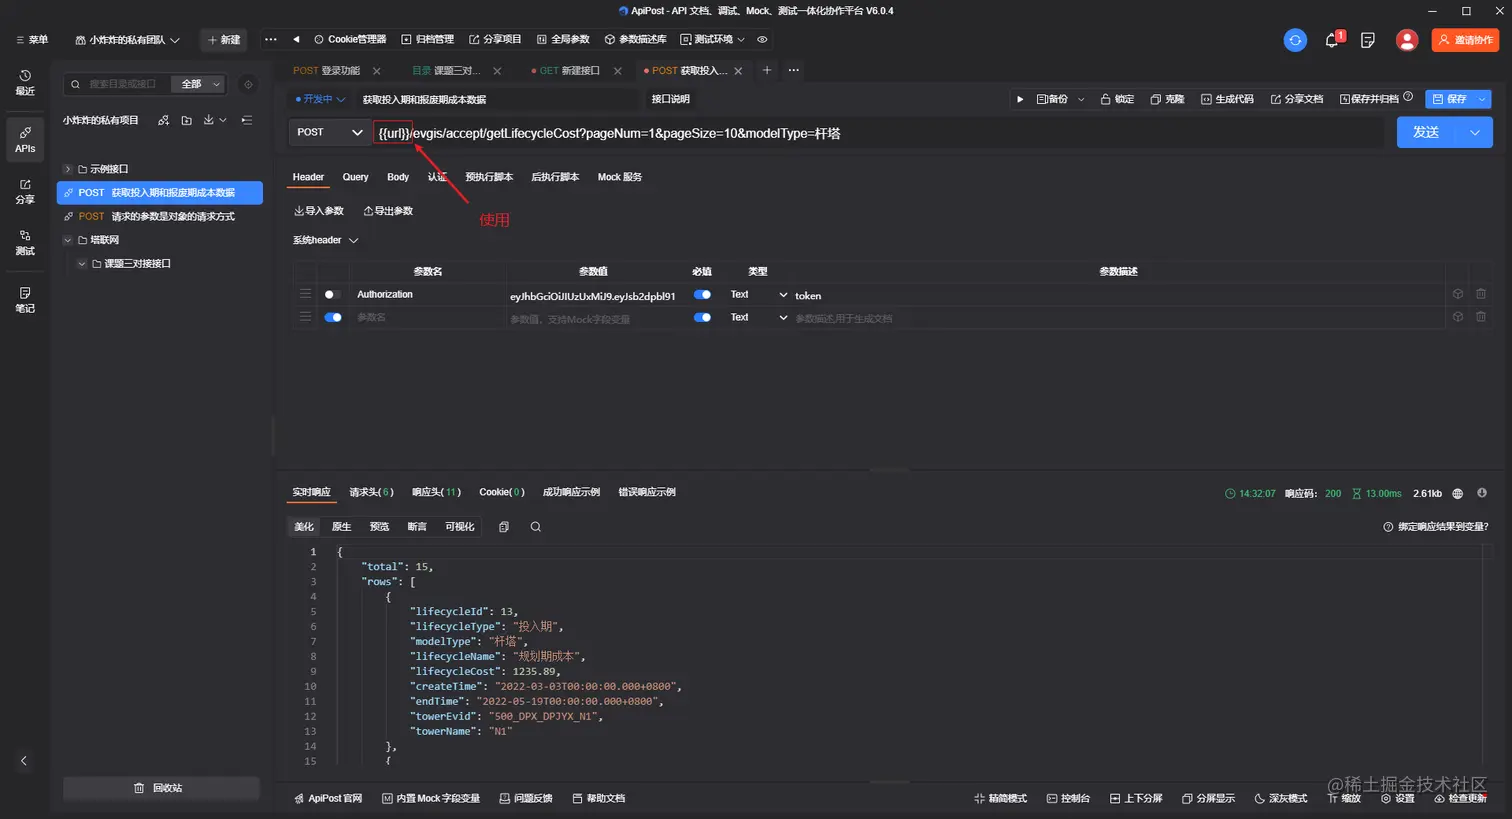Click the blue sync refresh icon
This screenshot has height=819, width=1512.
1295,40
